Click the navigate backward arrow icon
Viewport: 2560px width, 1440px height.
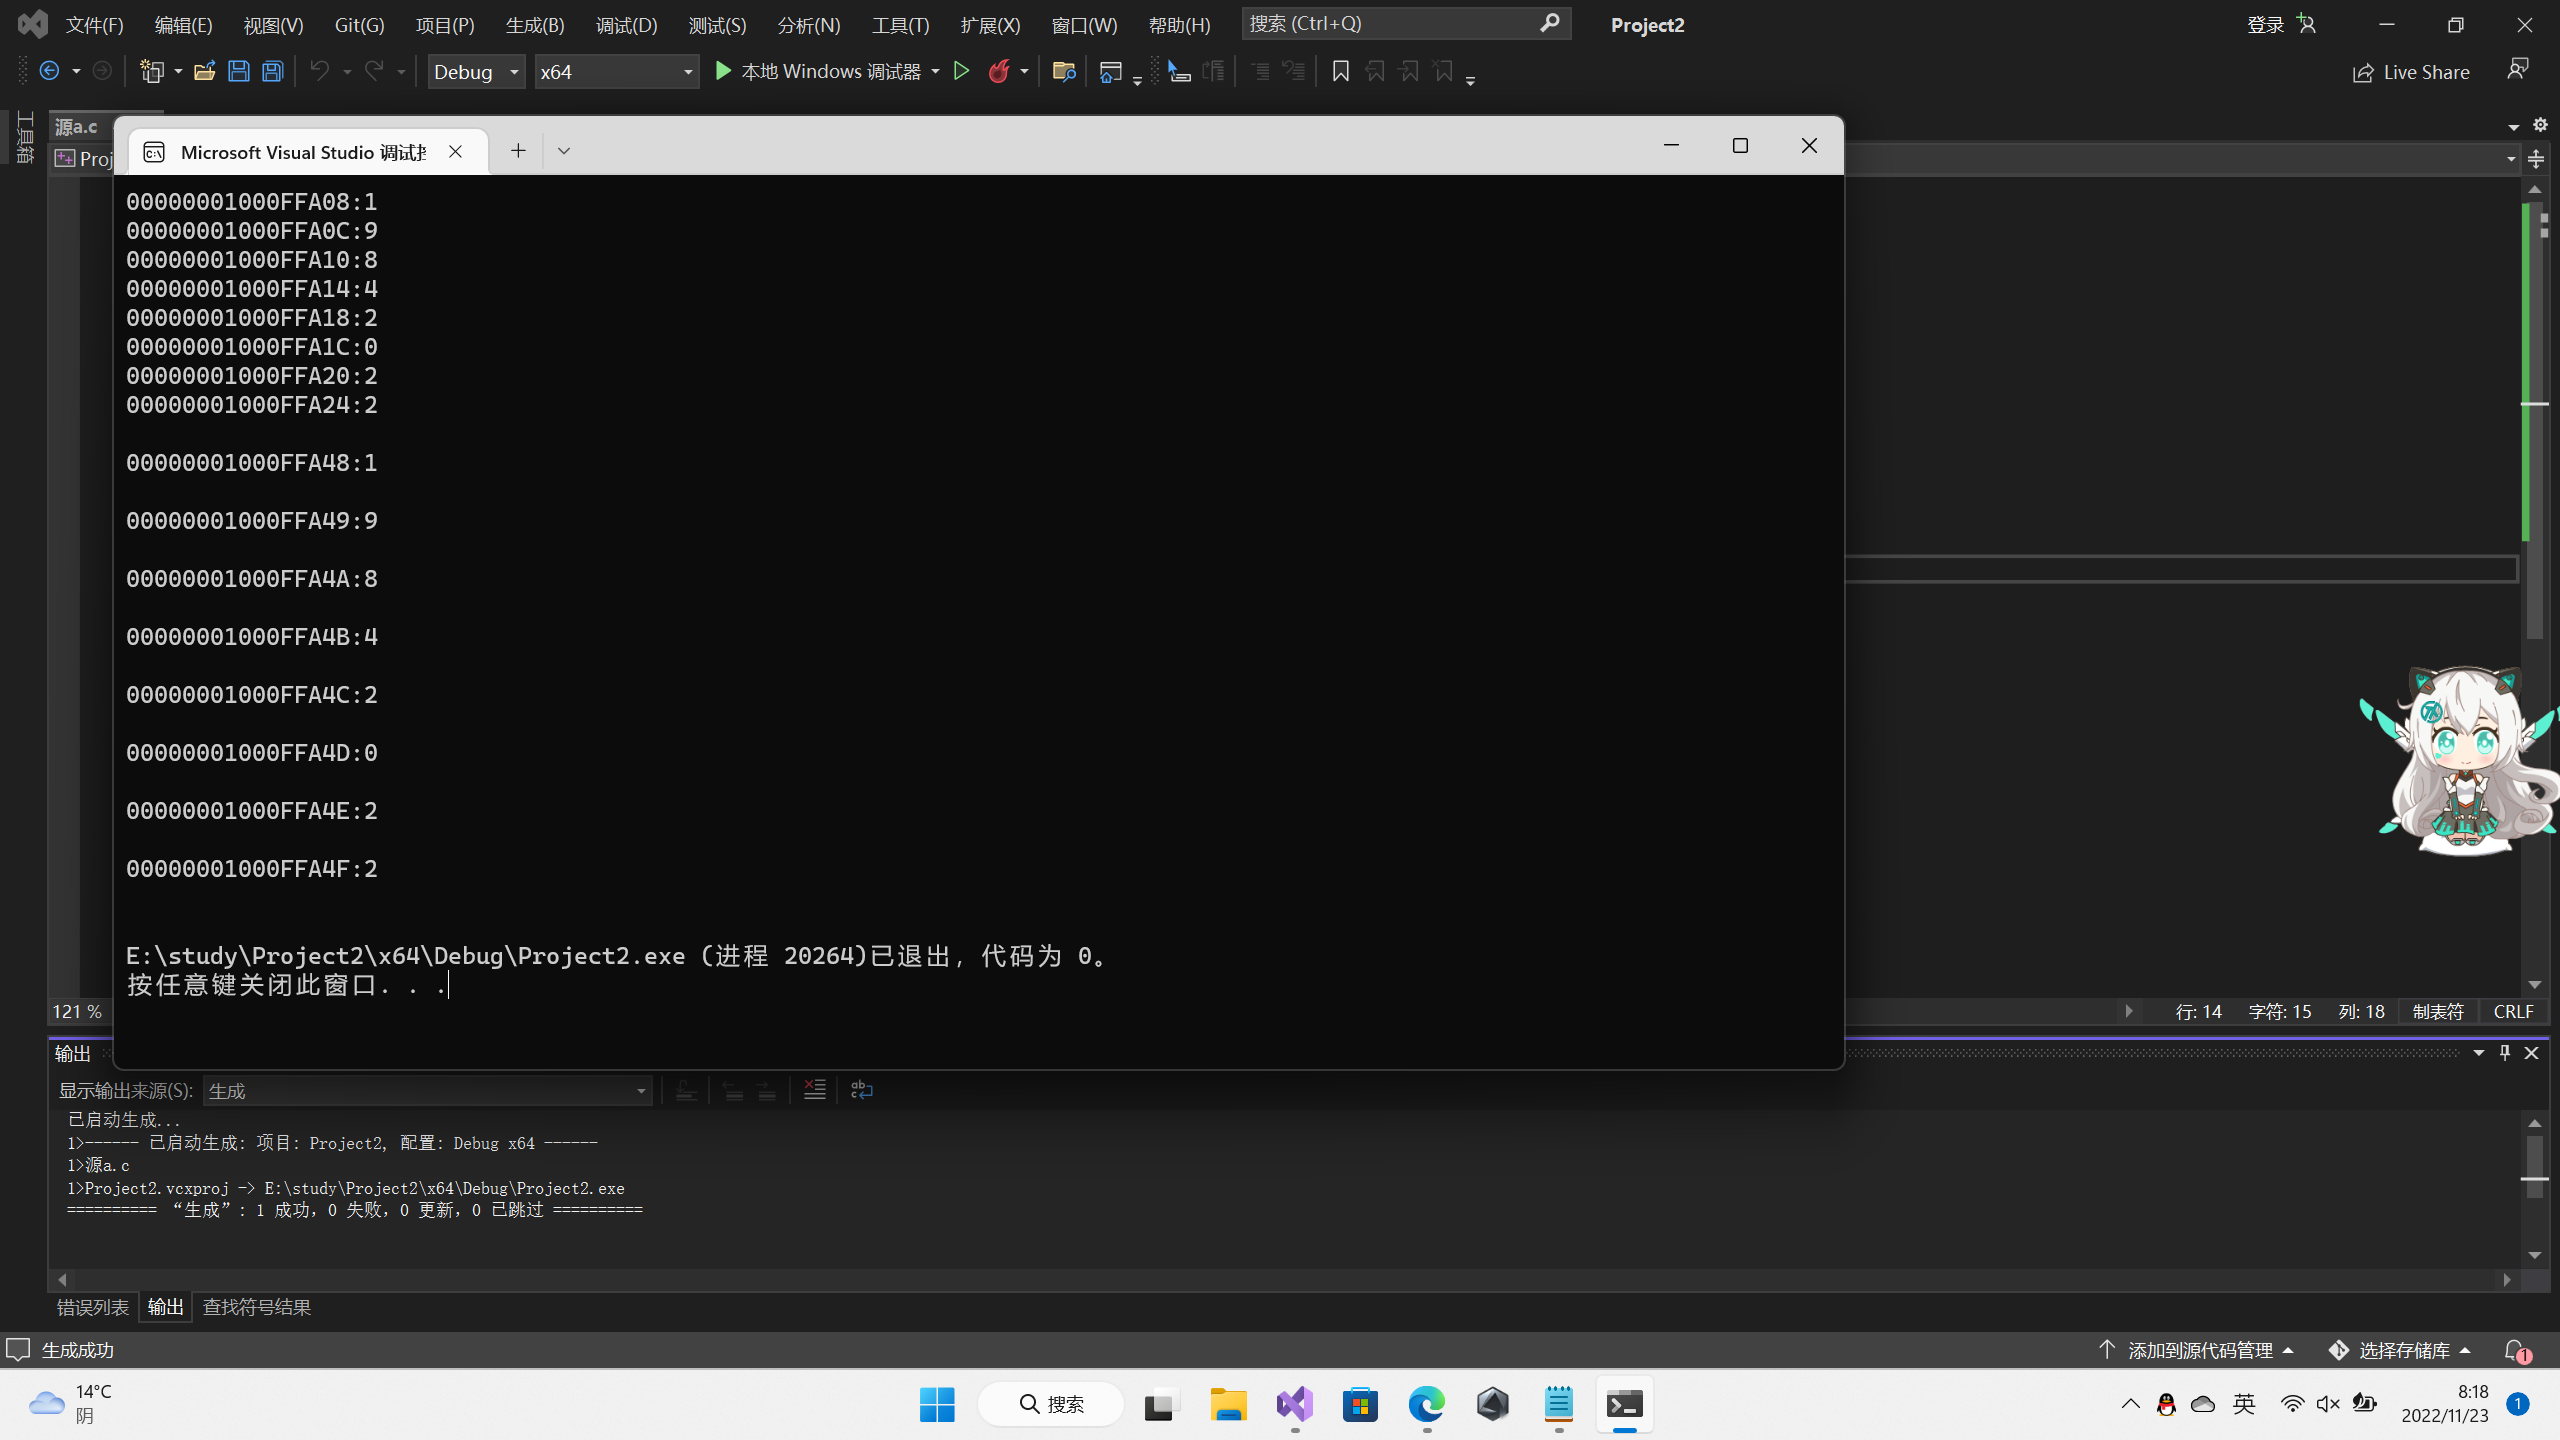coord(49,71)
